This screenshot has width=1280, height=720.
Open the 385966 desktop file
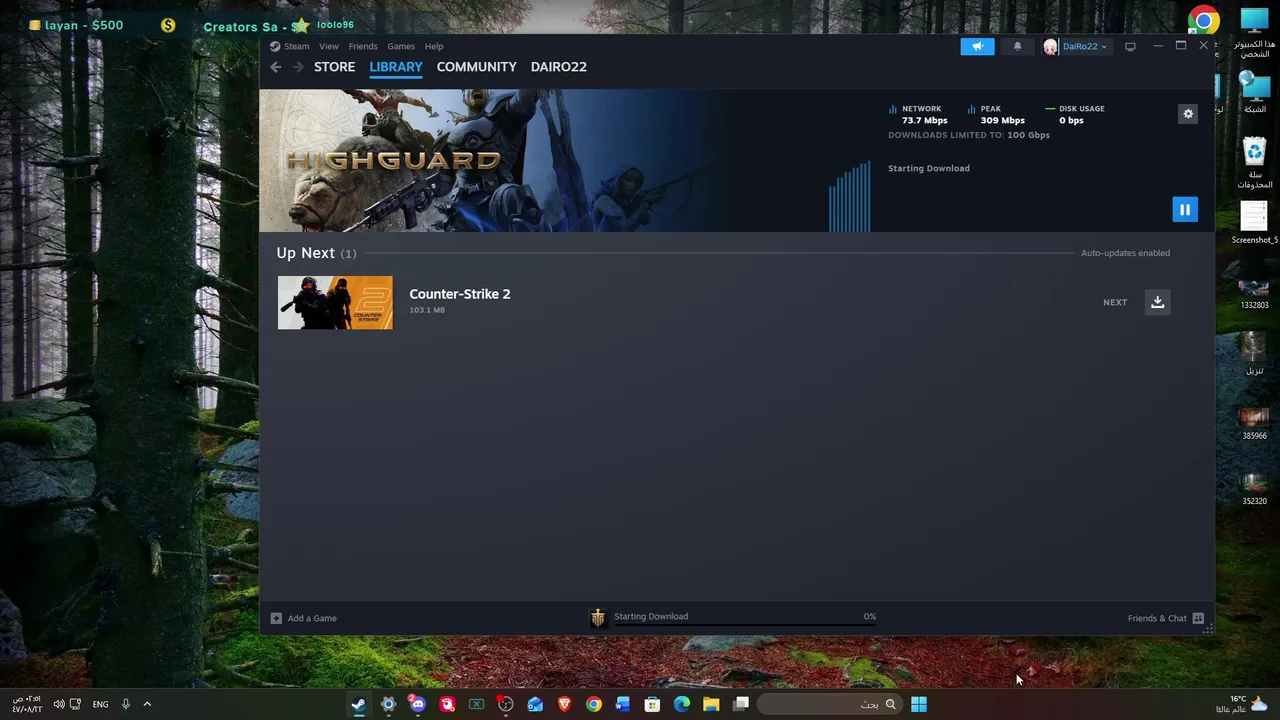1254,423
